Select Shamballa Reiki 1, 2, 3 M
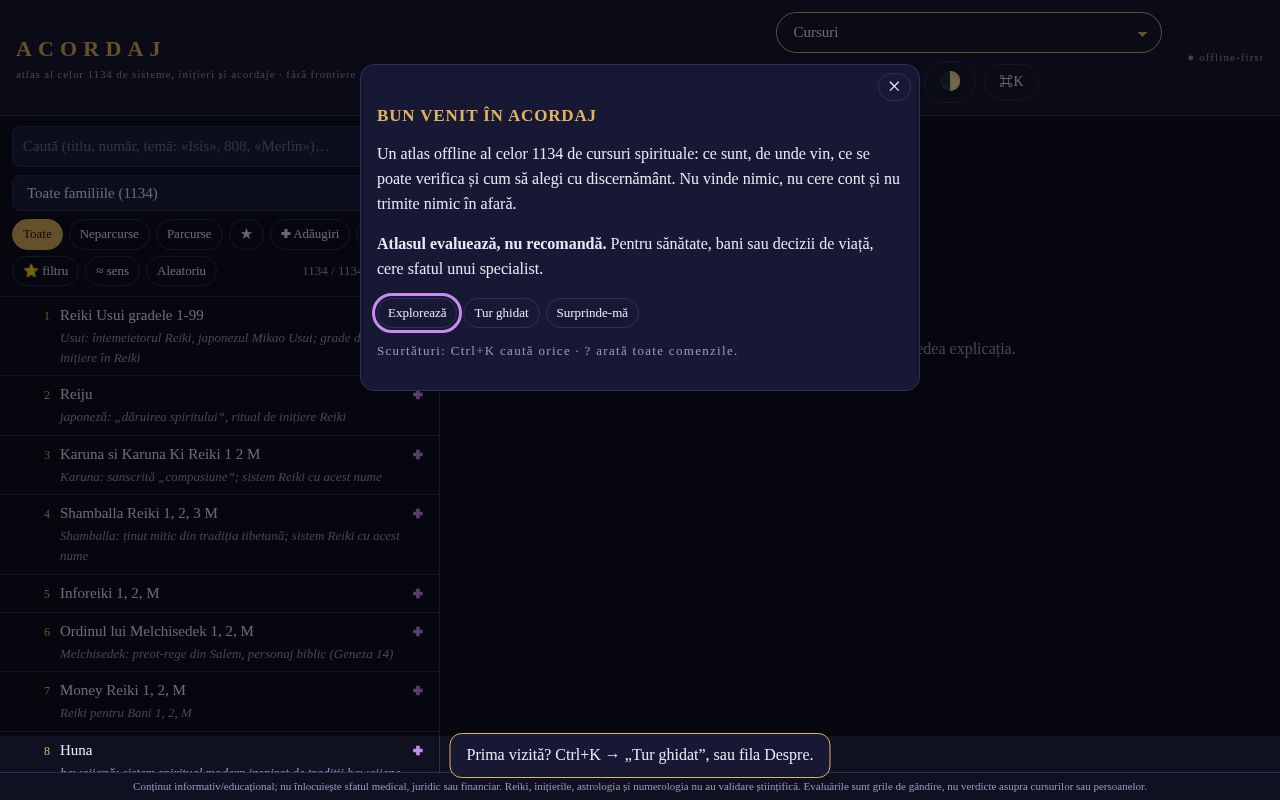 click(x=219, y=534)
